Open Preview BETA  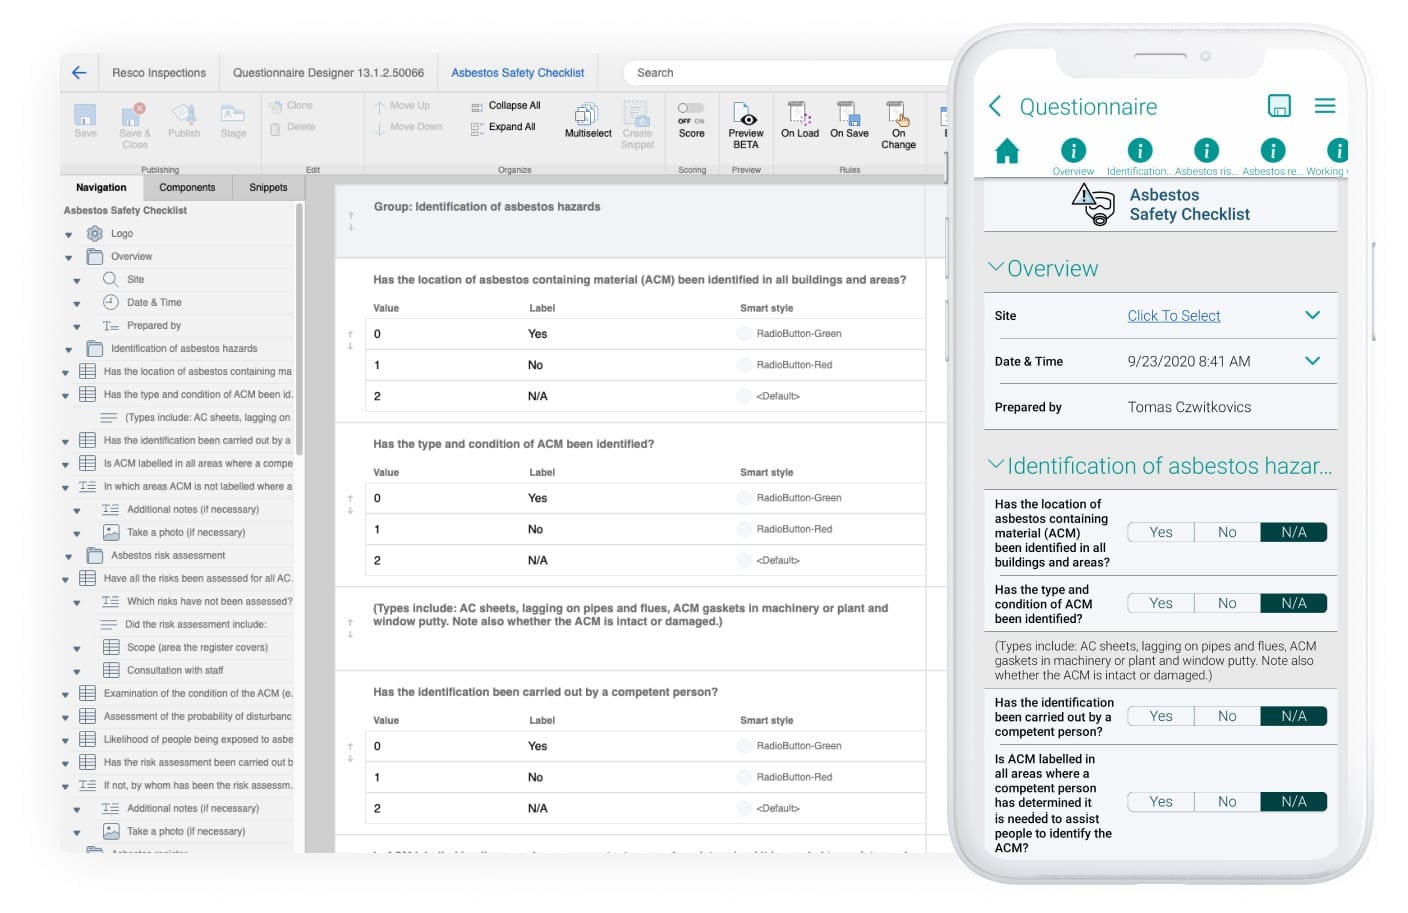click(x=745, y=125)
